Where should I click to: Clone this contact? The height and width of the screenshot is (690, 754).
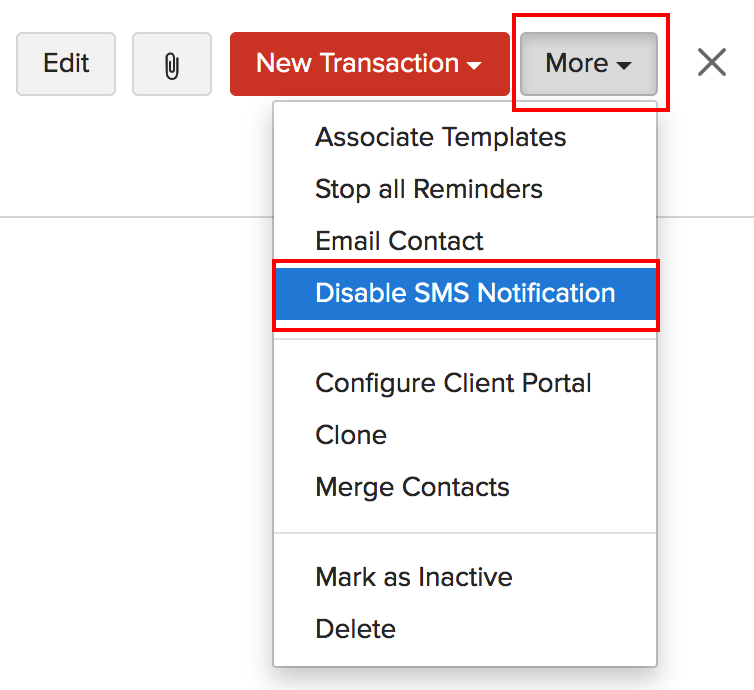351,435
